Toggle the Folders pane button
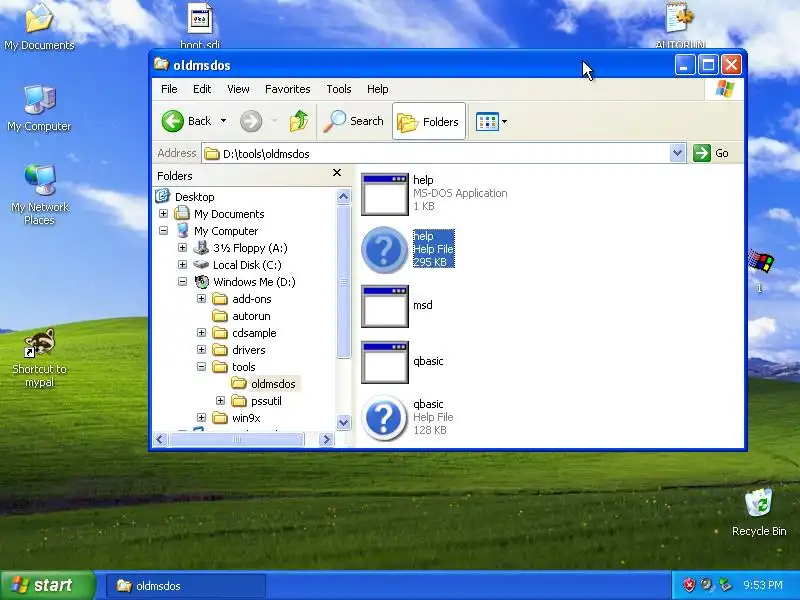 tap(429, 121)
